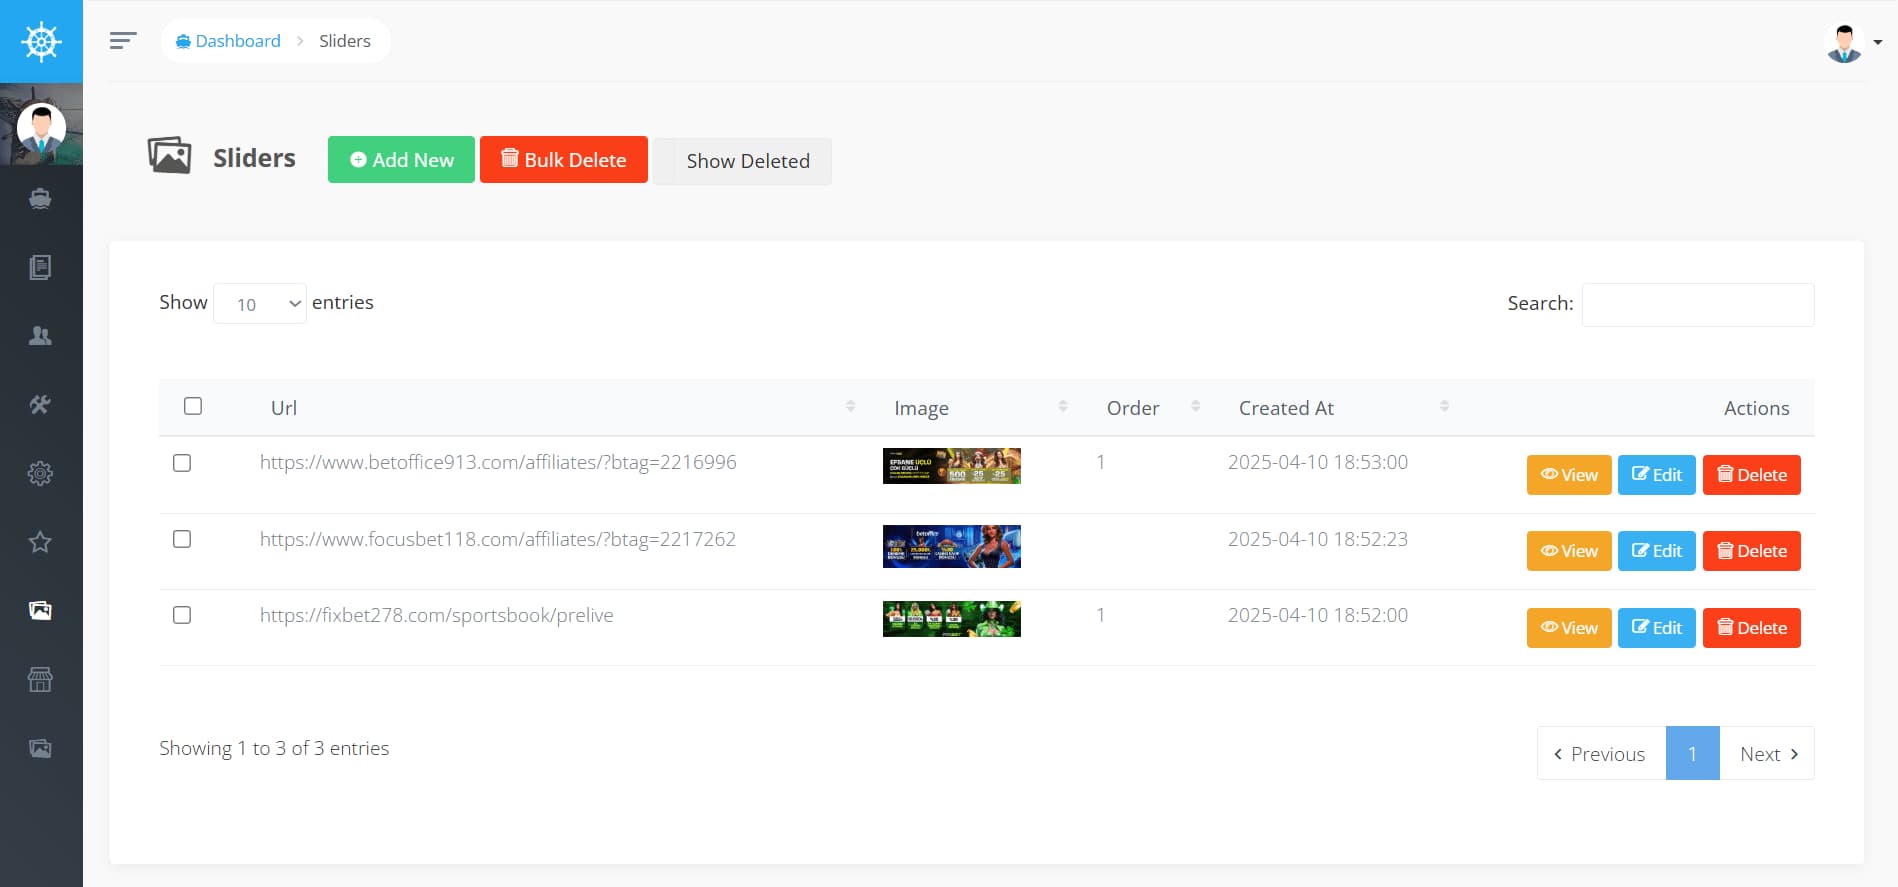Go to the Dashboard breadcrumb link
The height and width of the screenshot is (887, 1898).
[x=228, y=41]
